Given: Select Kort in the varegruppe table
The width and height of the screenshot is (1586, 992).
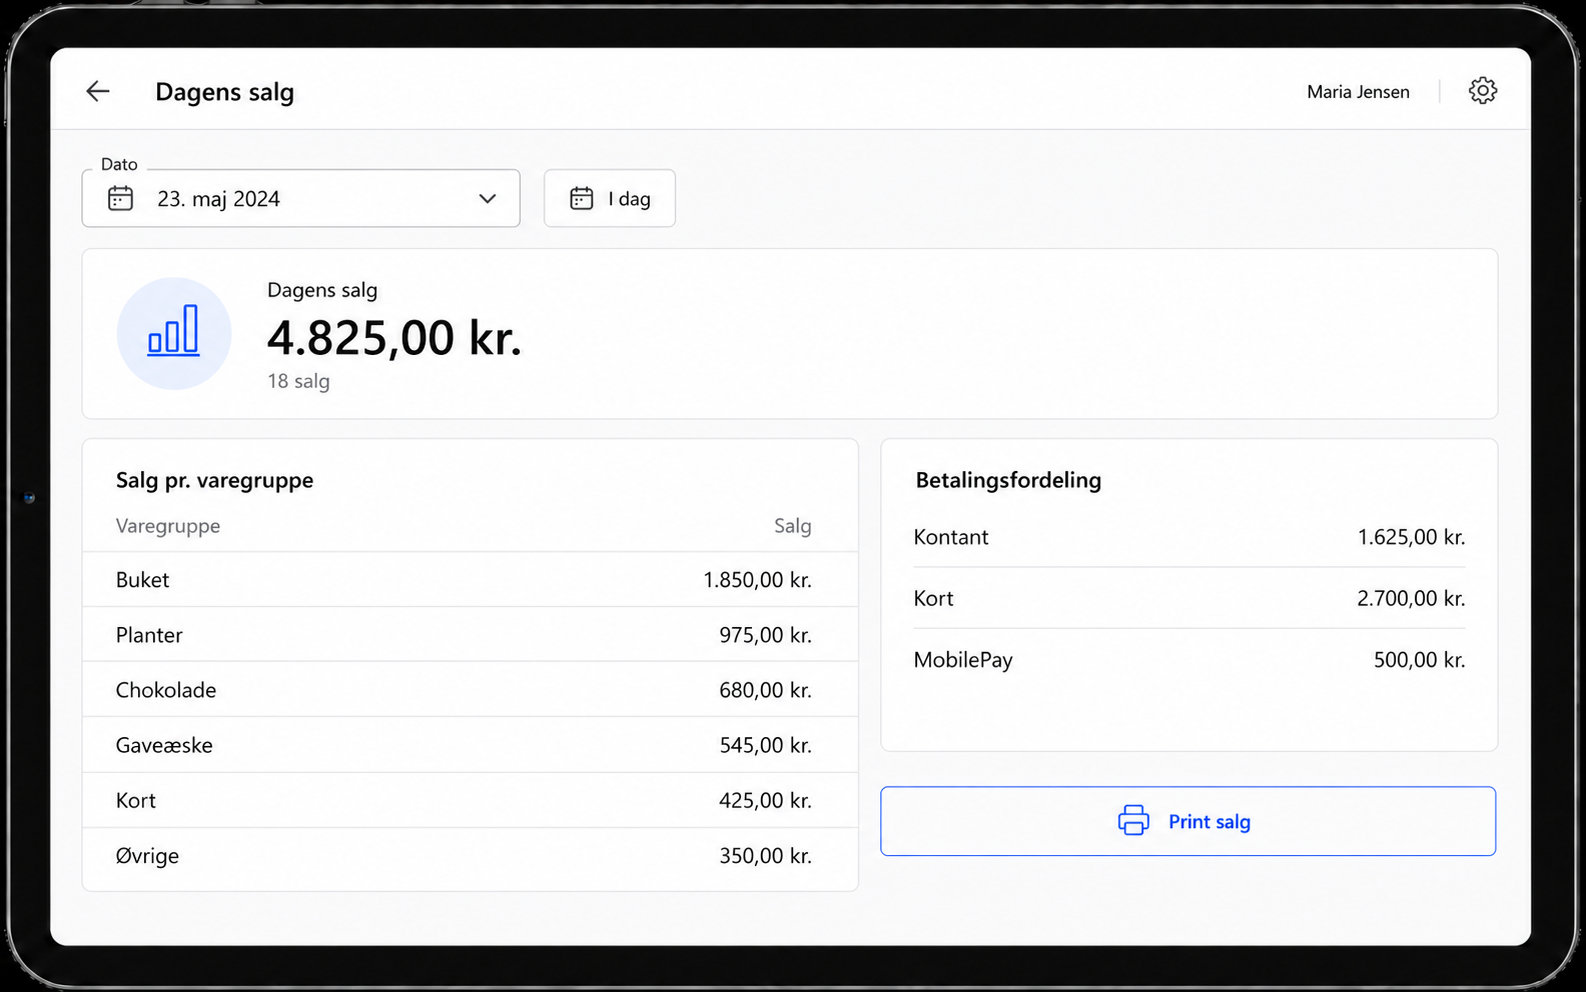Looking at the screenshot, I should (136, 800).
